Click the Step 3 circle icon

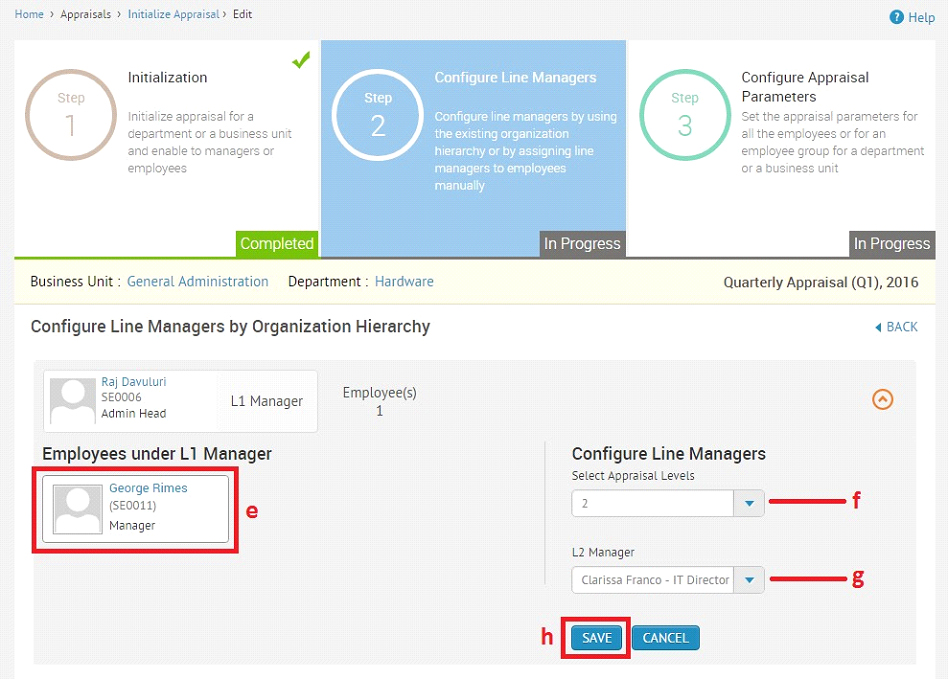685,115
